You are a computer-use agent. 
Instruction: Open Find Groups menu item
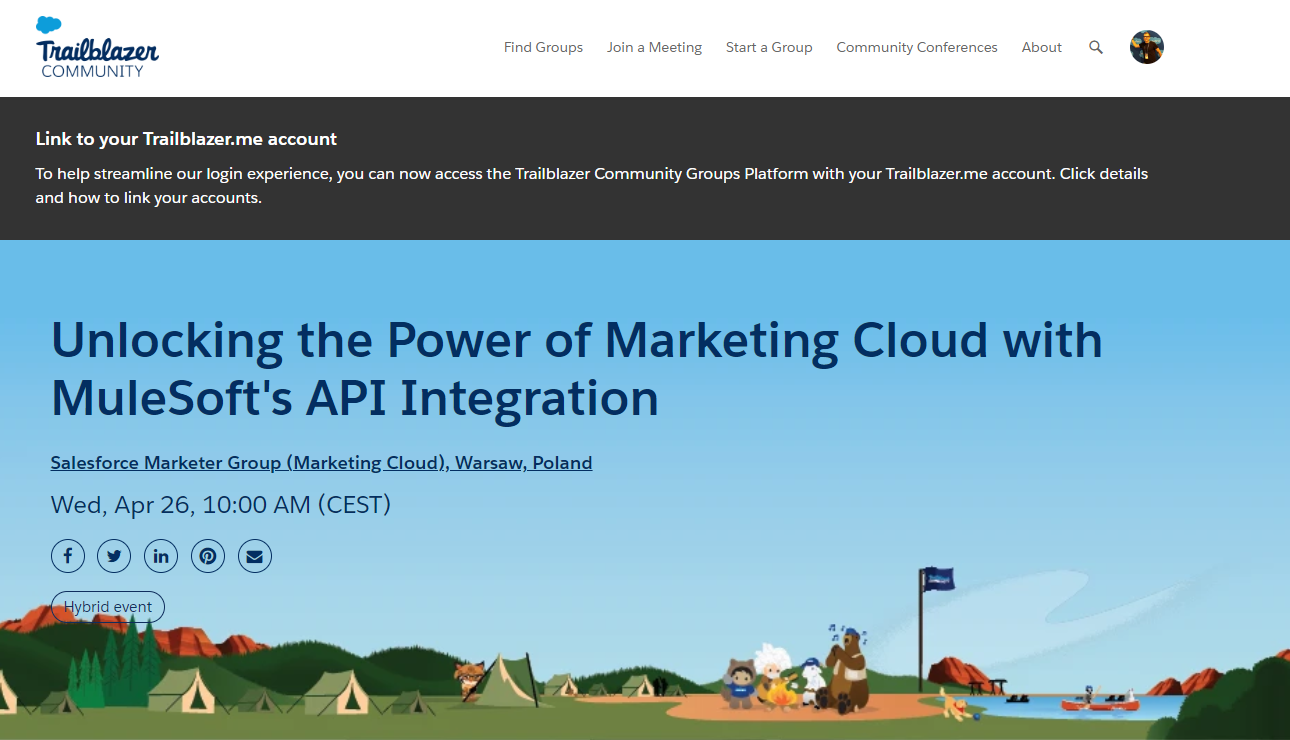click(x=543, y=47)
